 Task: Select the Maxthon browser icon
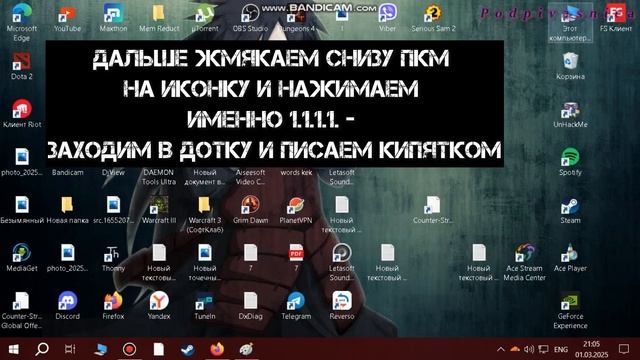[x=113, y=18]
